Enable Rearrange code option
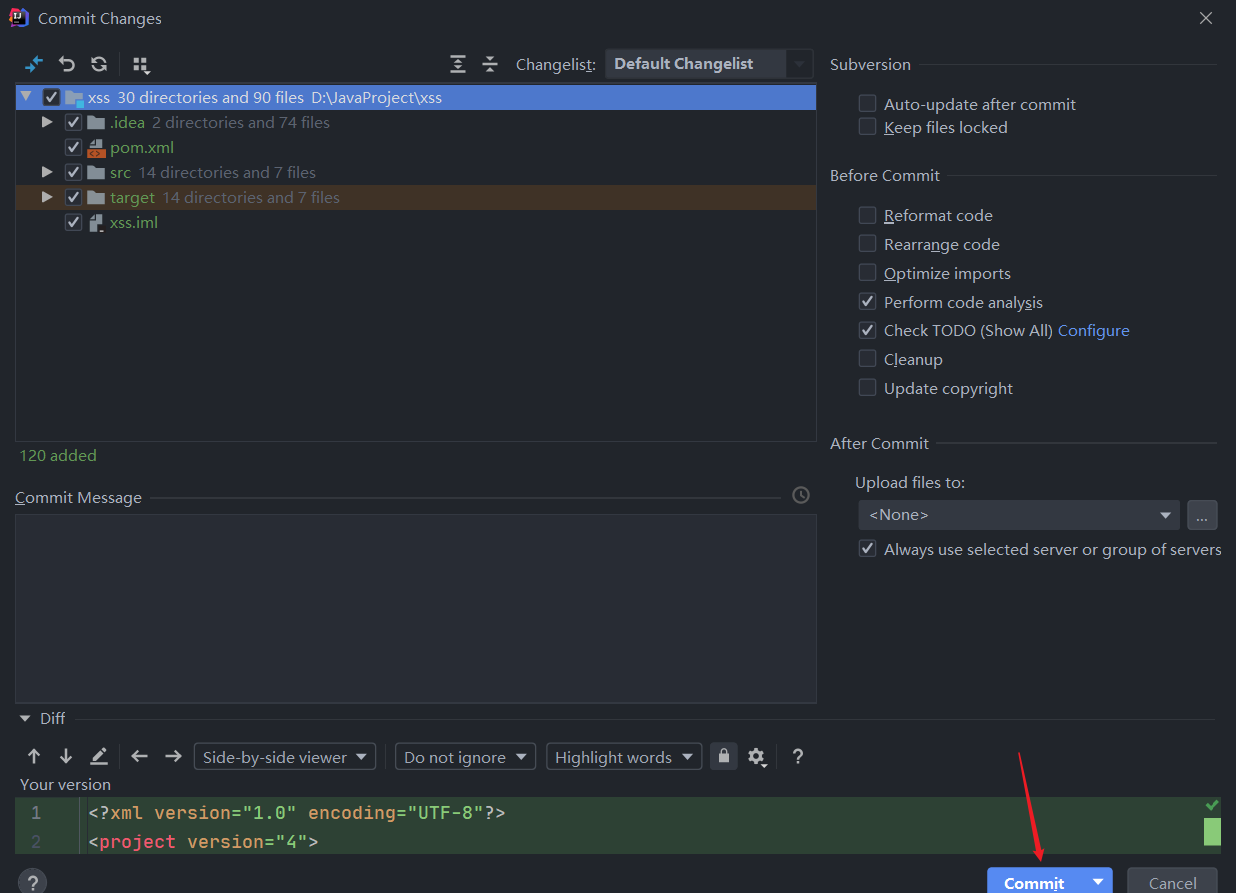The width and height of the screenshot is (1236, 893). [x=867, y=244]
